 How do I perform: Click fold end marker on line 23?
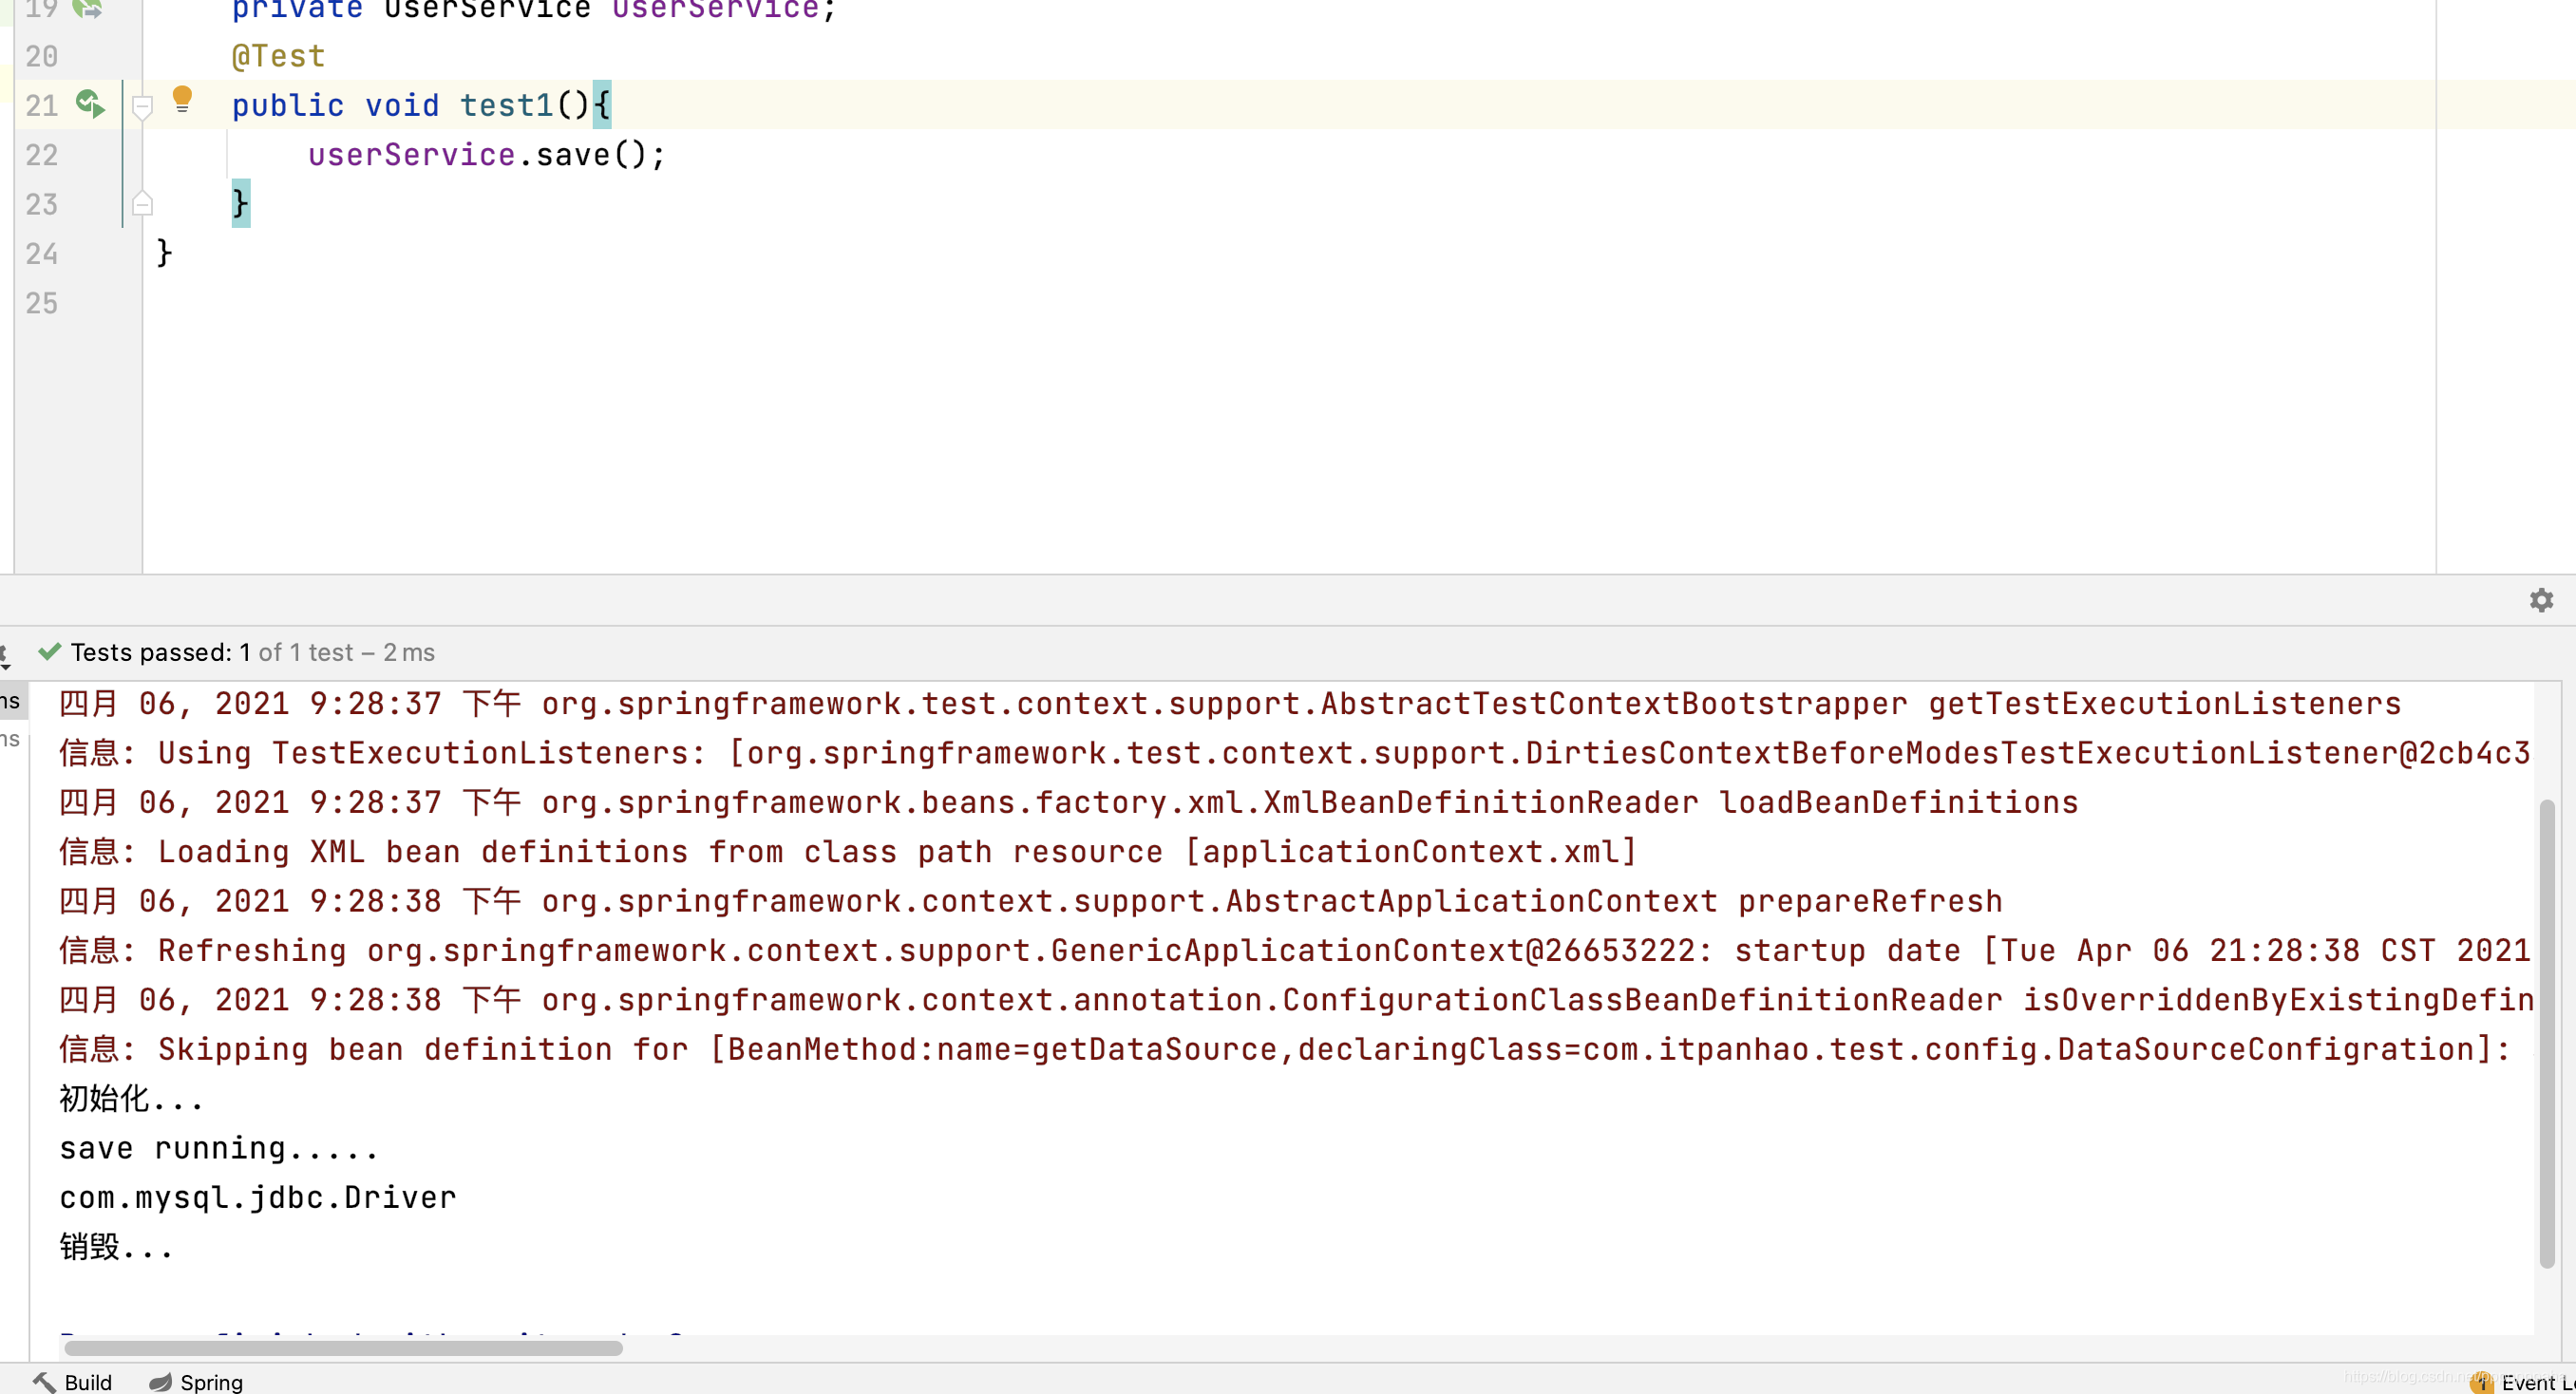[142, 204]
